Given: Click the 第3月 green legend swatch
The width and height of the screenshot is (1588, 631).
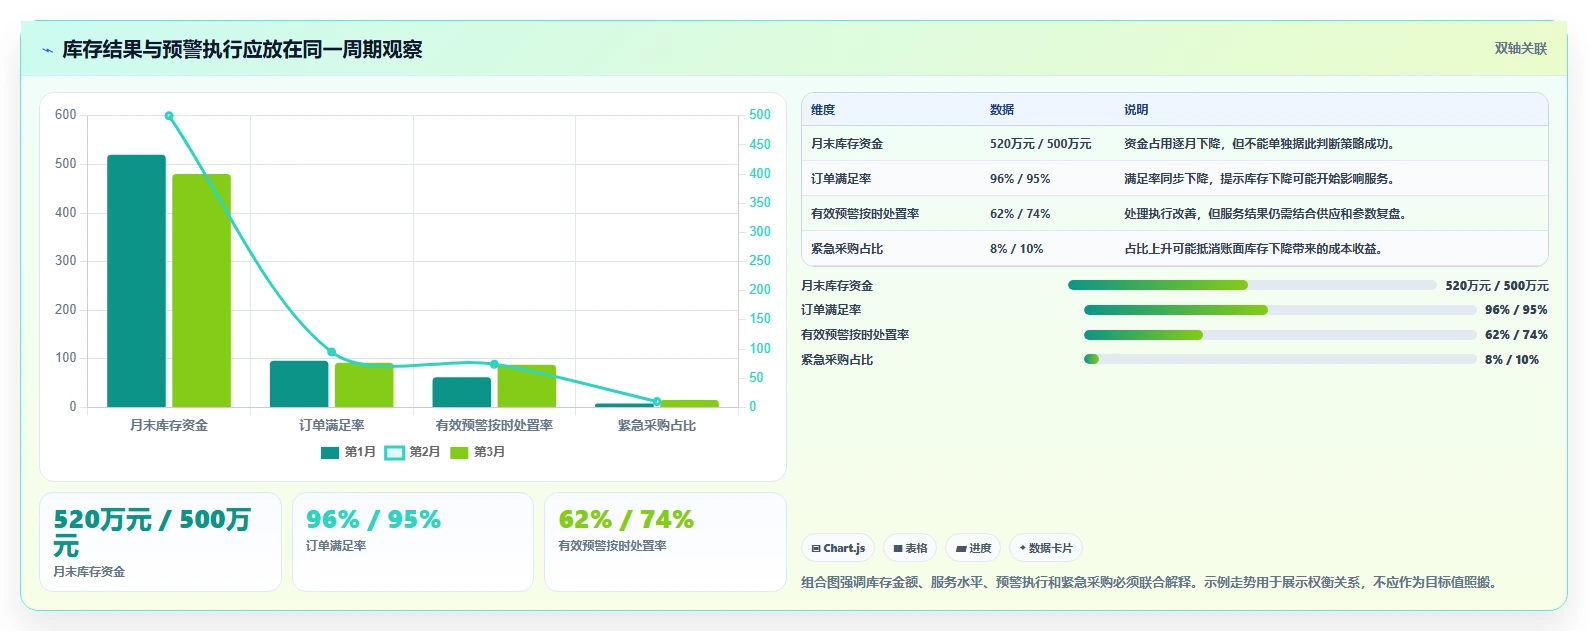Looking at the screenshot, I should pyautogui.click(x=459, y=453).
